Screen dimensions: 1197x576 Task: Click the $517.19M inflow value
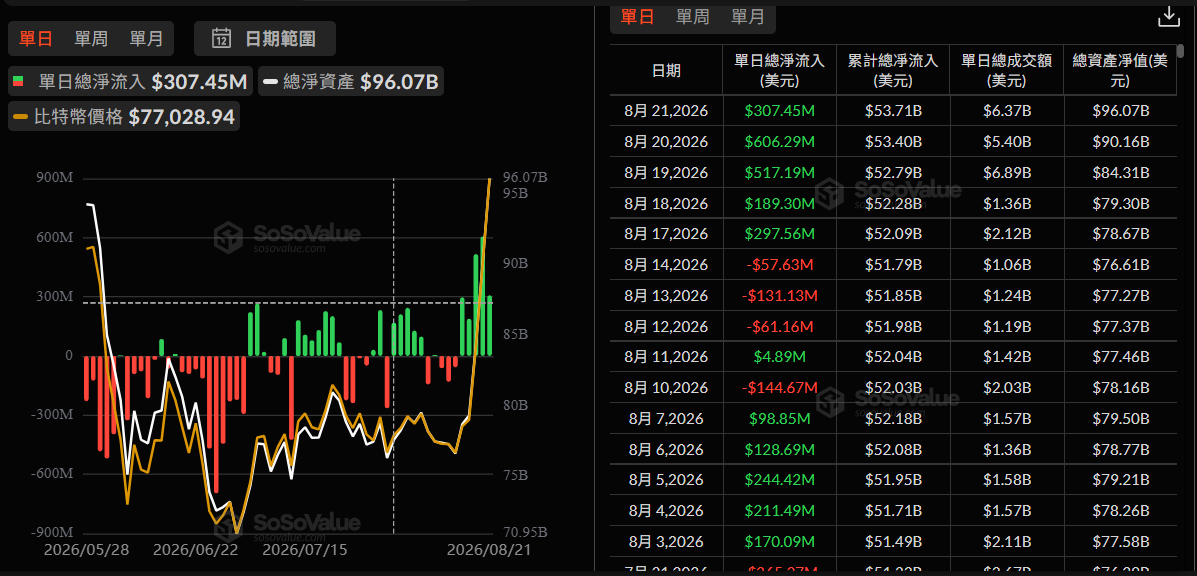tap(779, 172)
